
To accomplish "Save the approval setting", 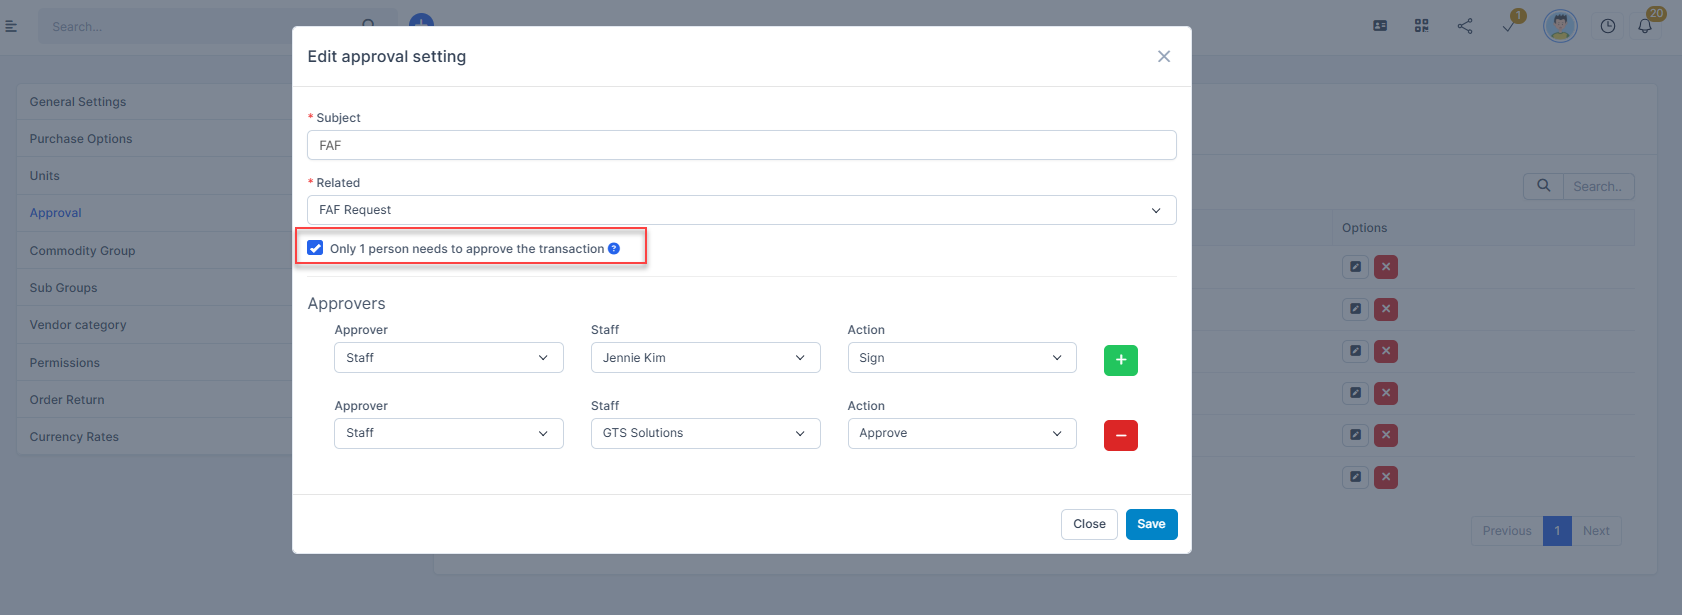I will [x=1151, y=524].
